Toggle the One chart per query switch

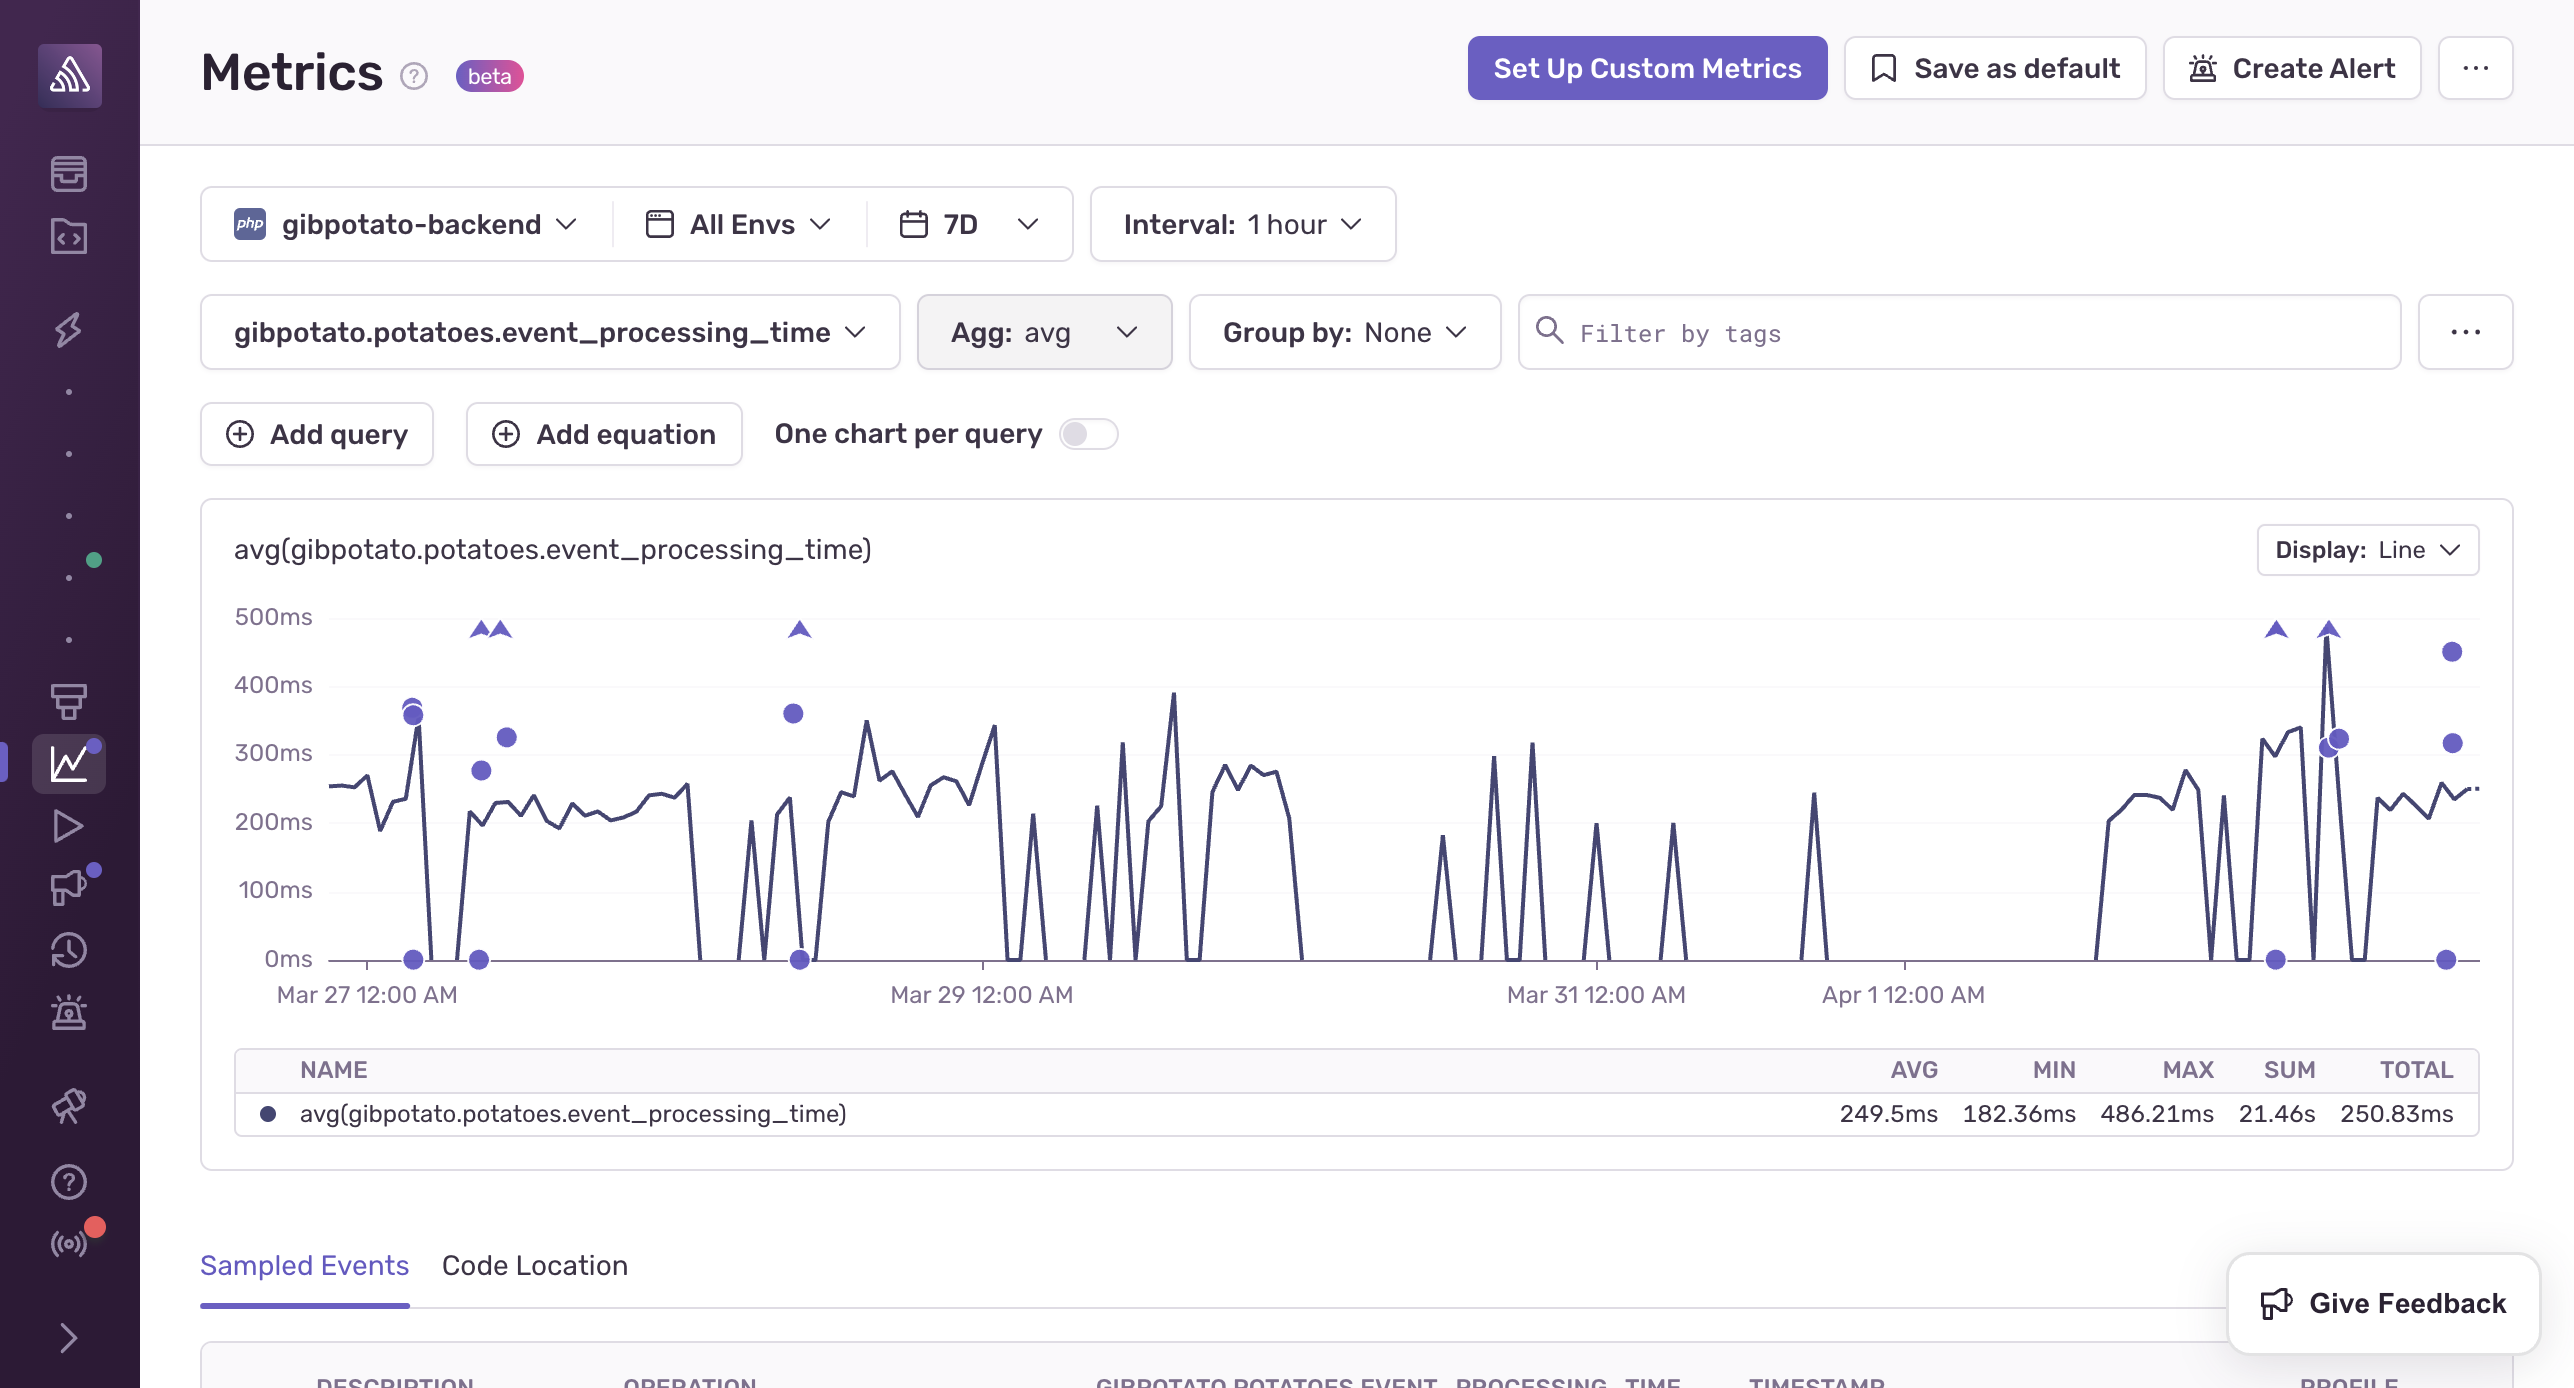pyautogui.click(x=1089, y=432)
